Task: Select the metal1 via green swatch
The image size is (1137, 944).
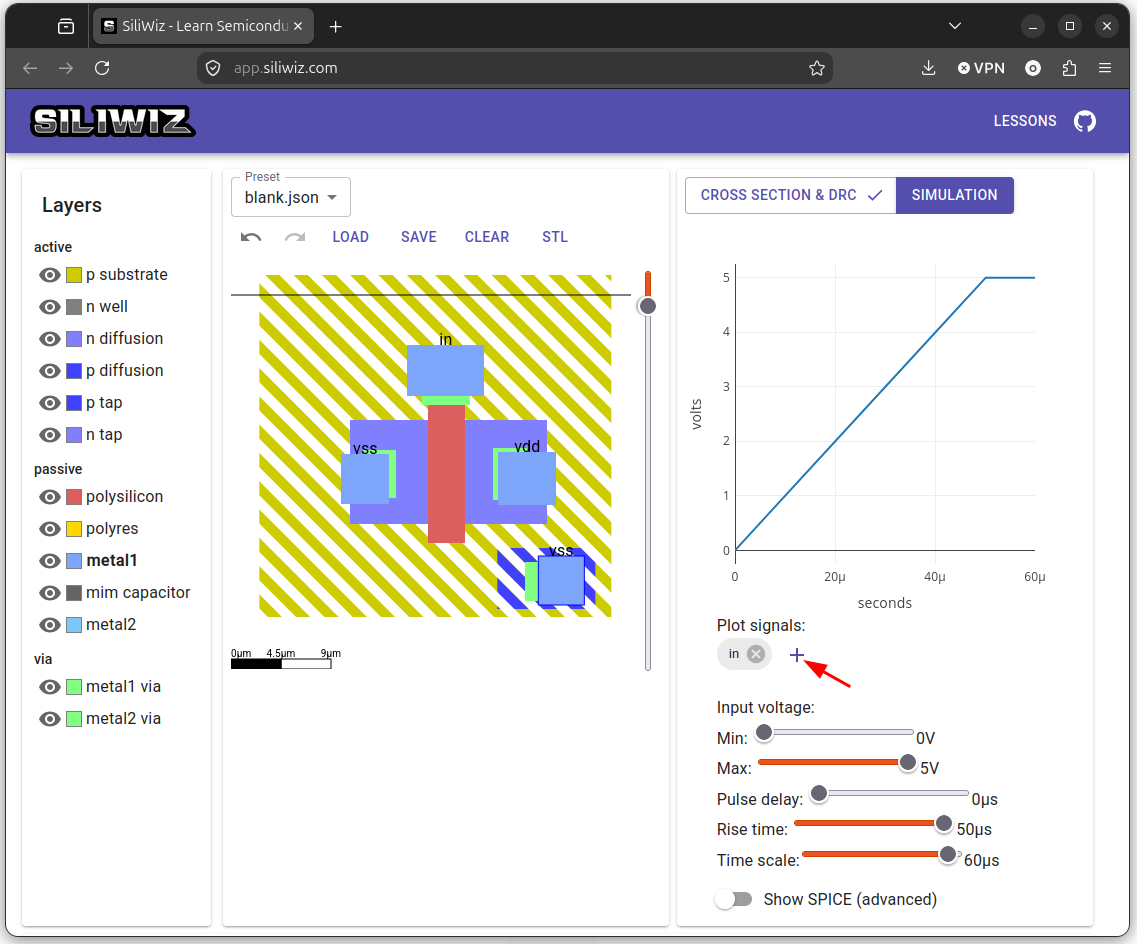Action: tap(74, 687)
